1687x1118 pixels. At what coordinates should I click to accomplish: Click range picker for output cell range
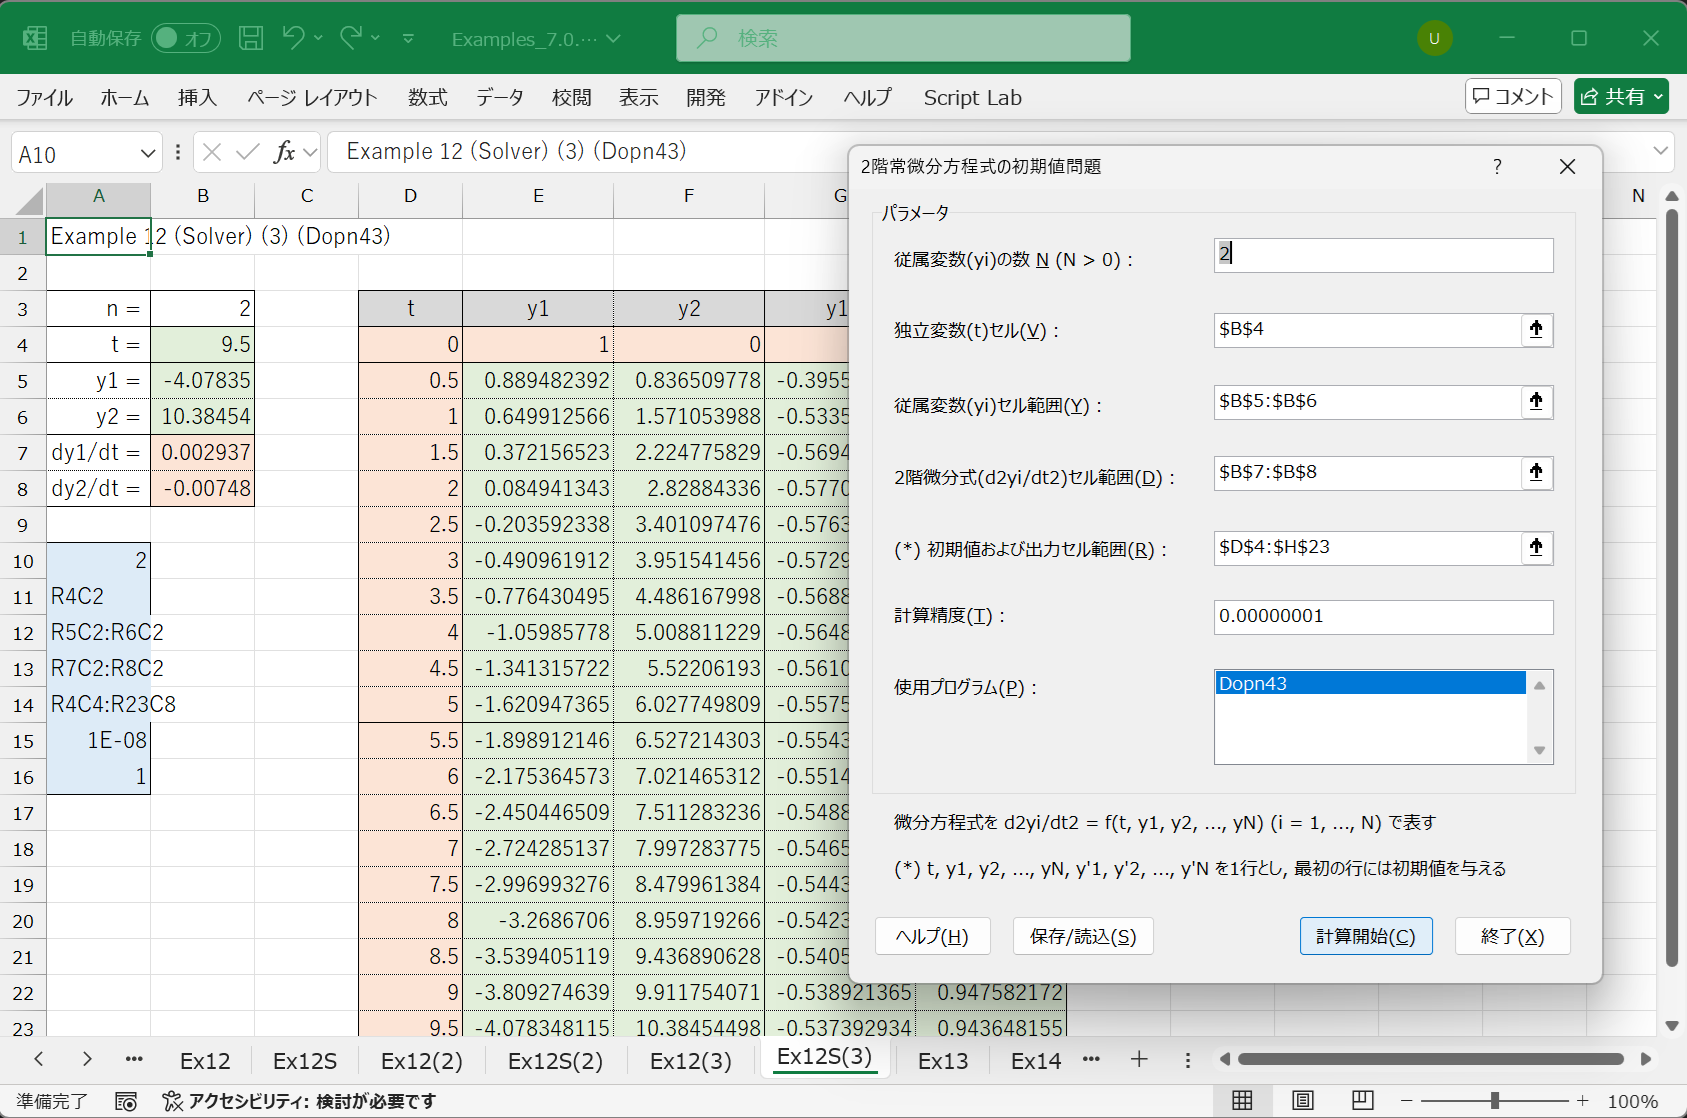pos(1536,547)
